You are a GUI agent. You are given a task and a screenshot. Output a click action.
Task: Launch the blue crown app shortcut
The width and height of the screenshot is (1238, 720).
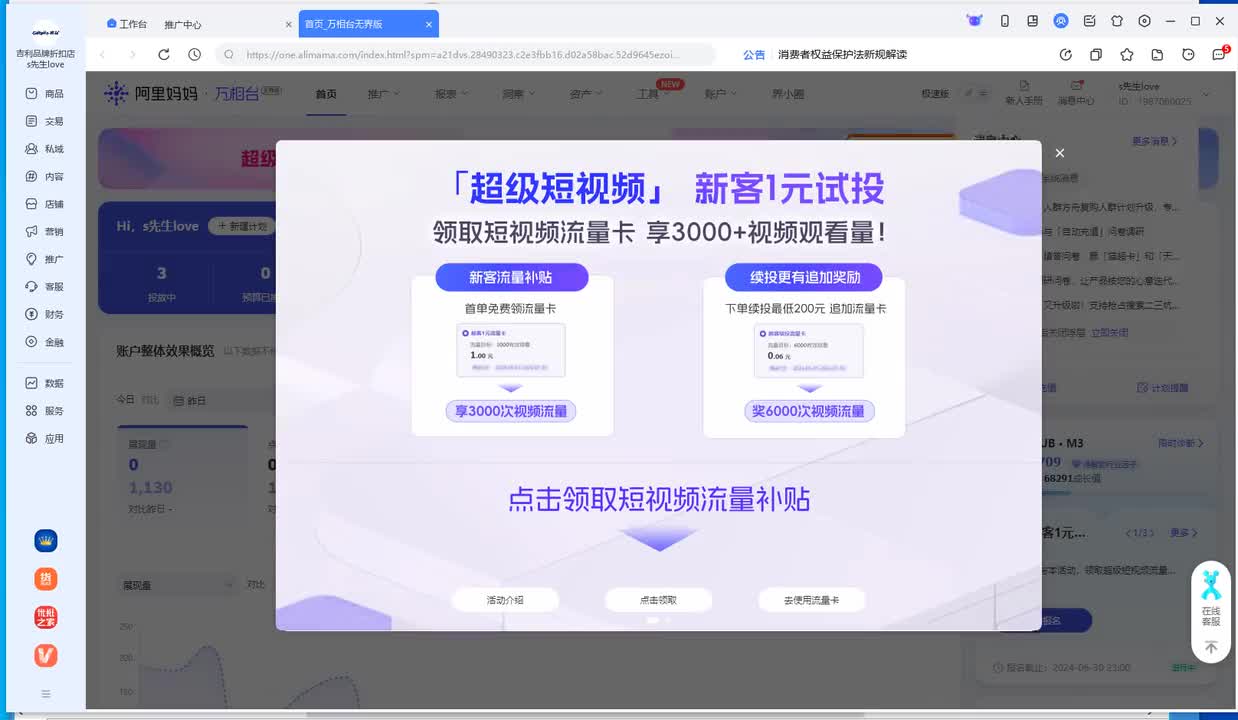[46, 541]
